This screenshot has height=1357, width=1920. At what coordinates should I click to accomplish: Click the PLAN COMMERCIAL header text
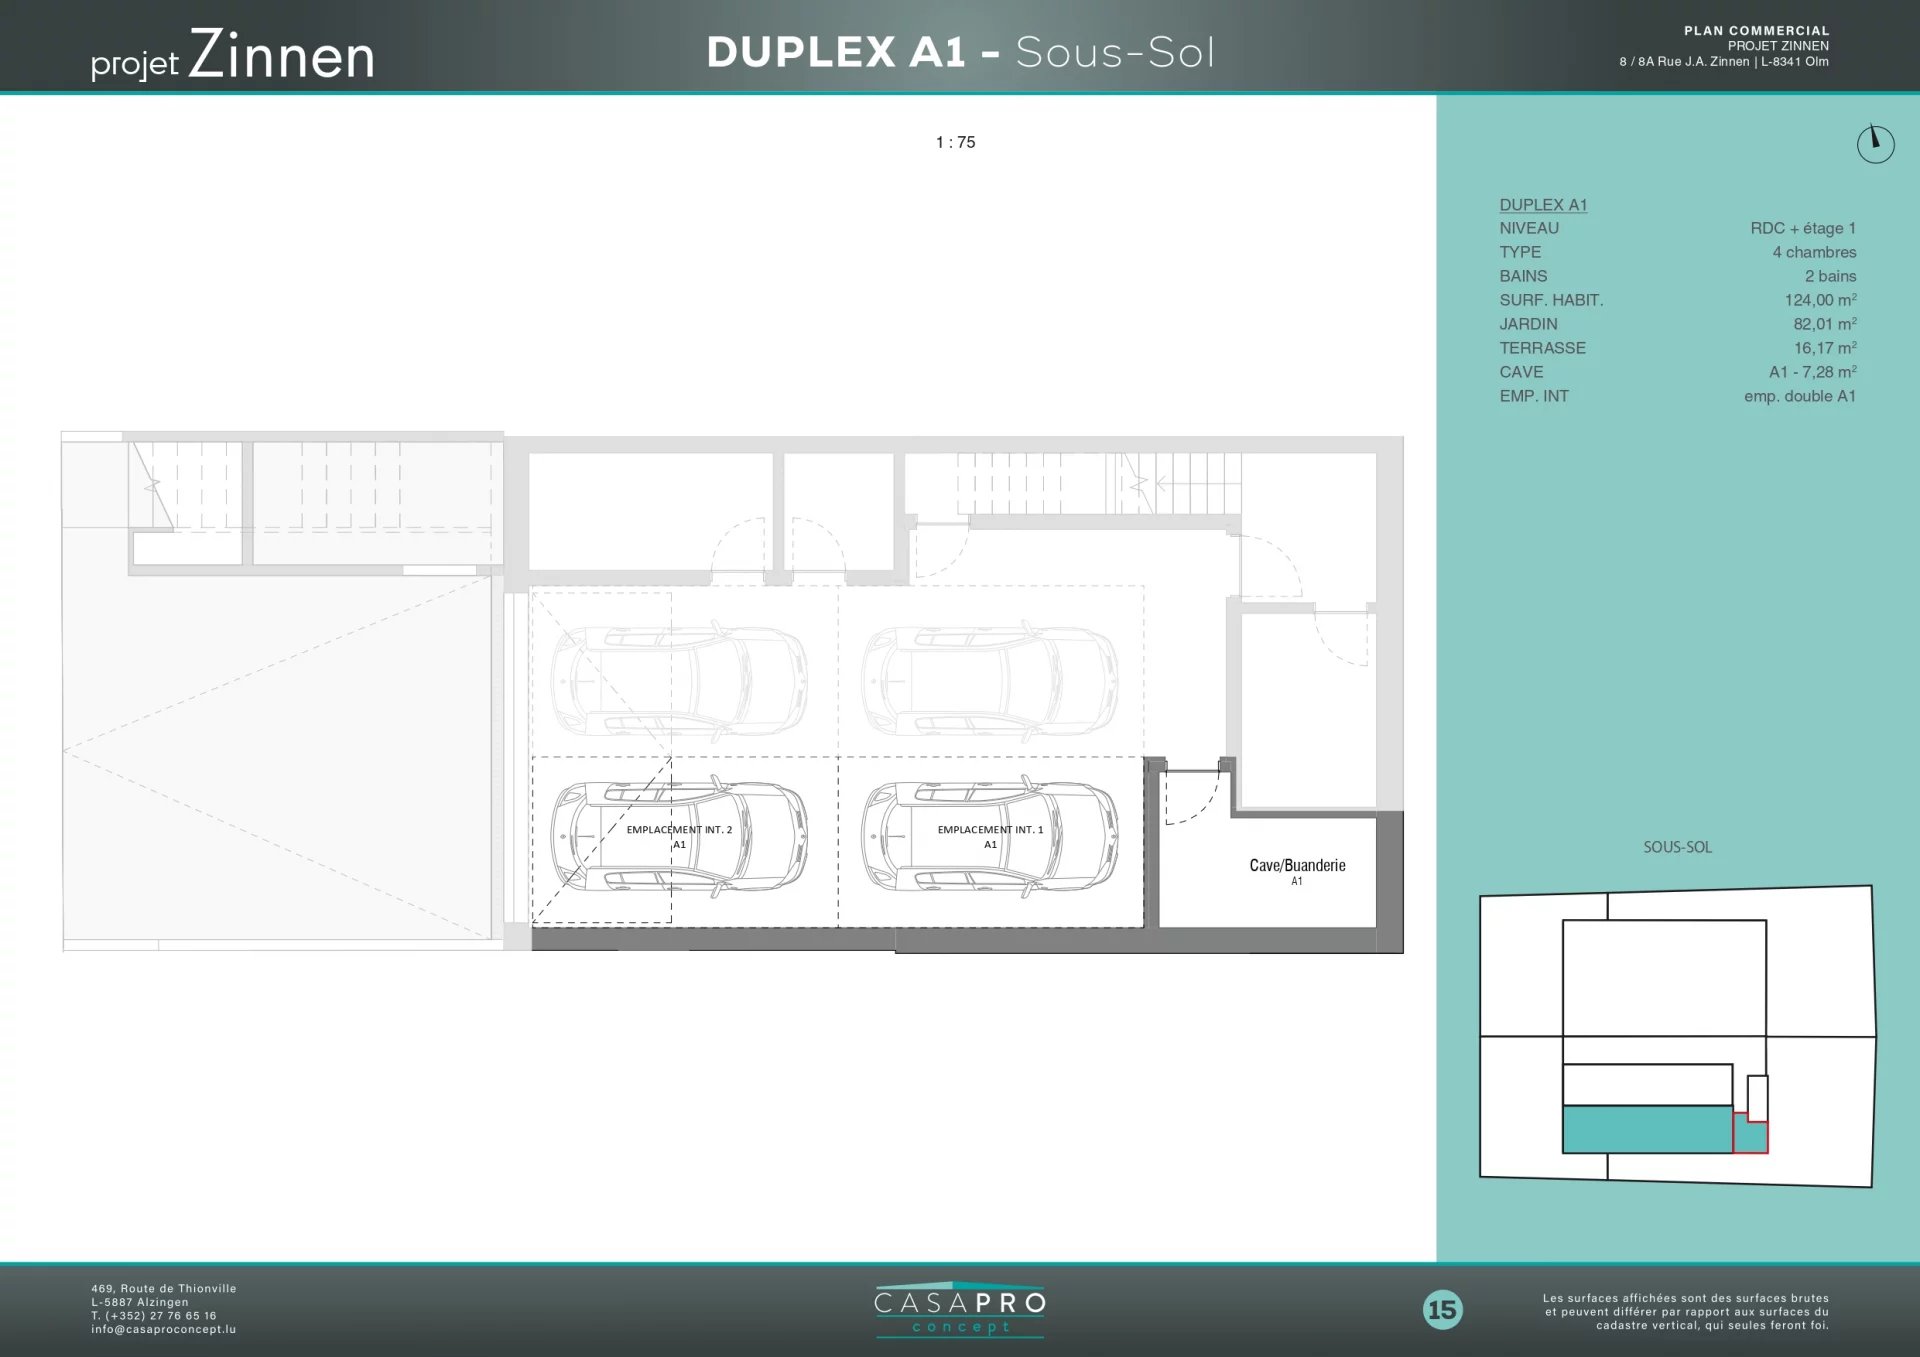coord(1756,31)
